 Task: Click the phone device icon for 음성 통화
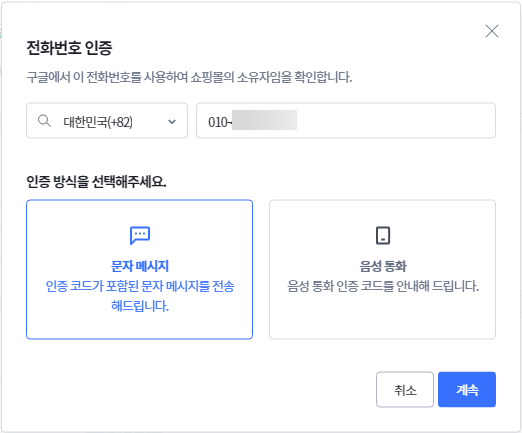point(383,236)
